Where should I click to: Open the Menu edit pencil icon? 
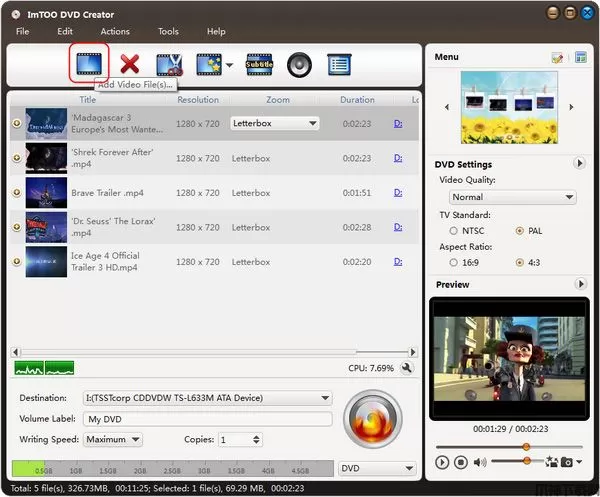[557, 58]
